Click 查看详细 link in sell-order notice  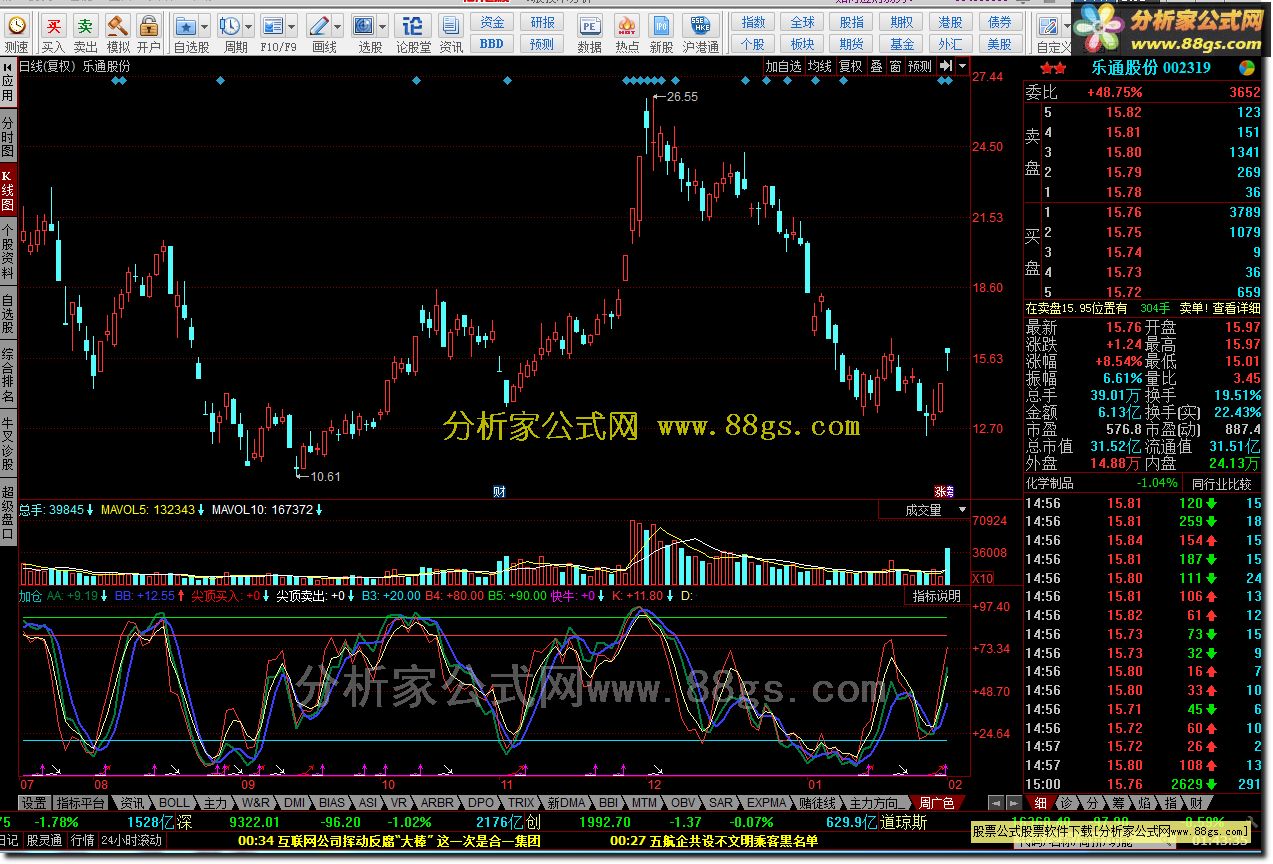click(1236, 309)
